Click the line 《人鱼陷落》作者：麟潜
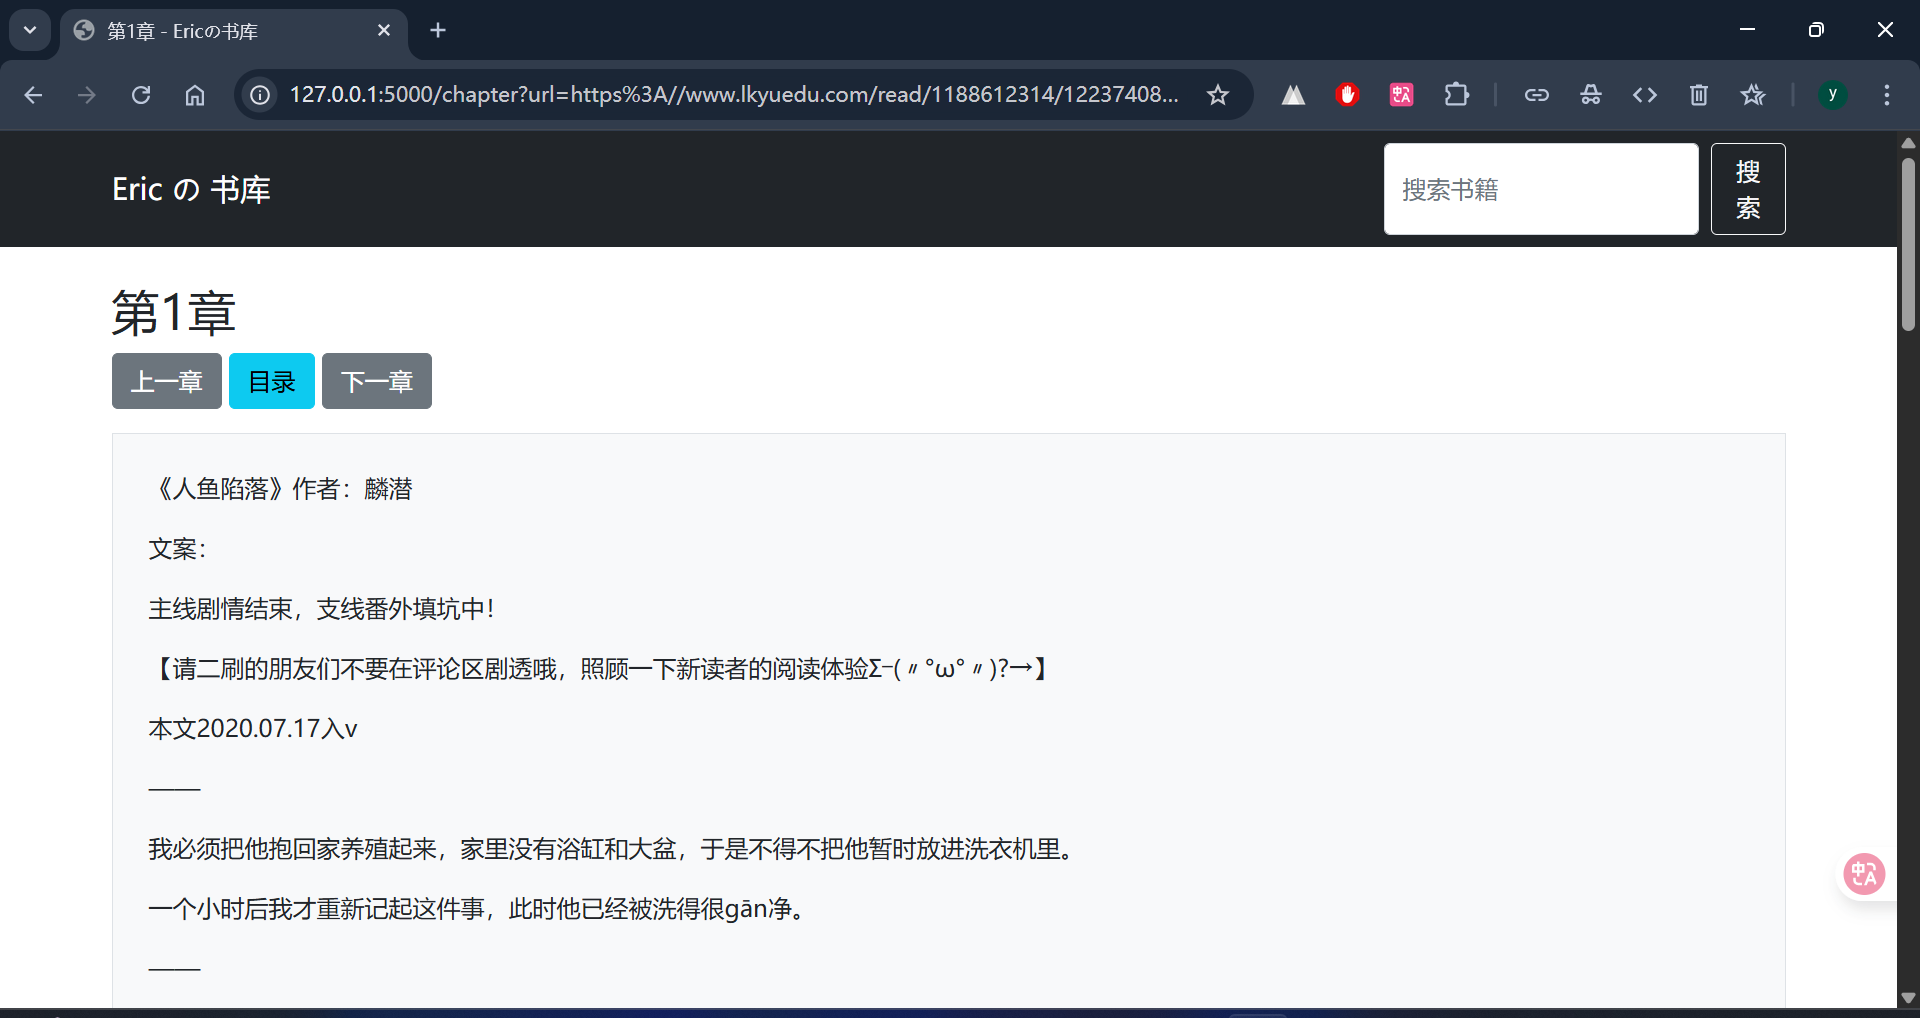1920x1018 pixels. coord(281,489)
